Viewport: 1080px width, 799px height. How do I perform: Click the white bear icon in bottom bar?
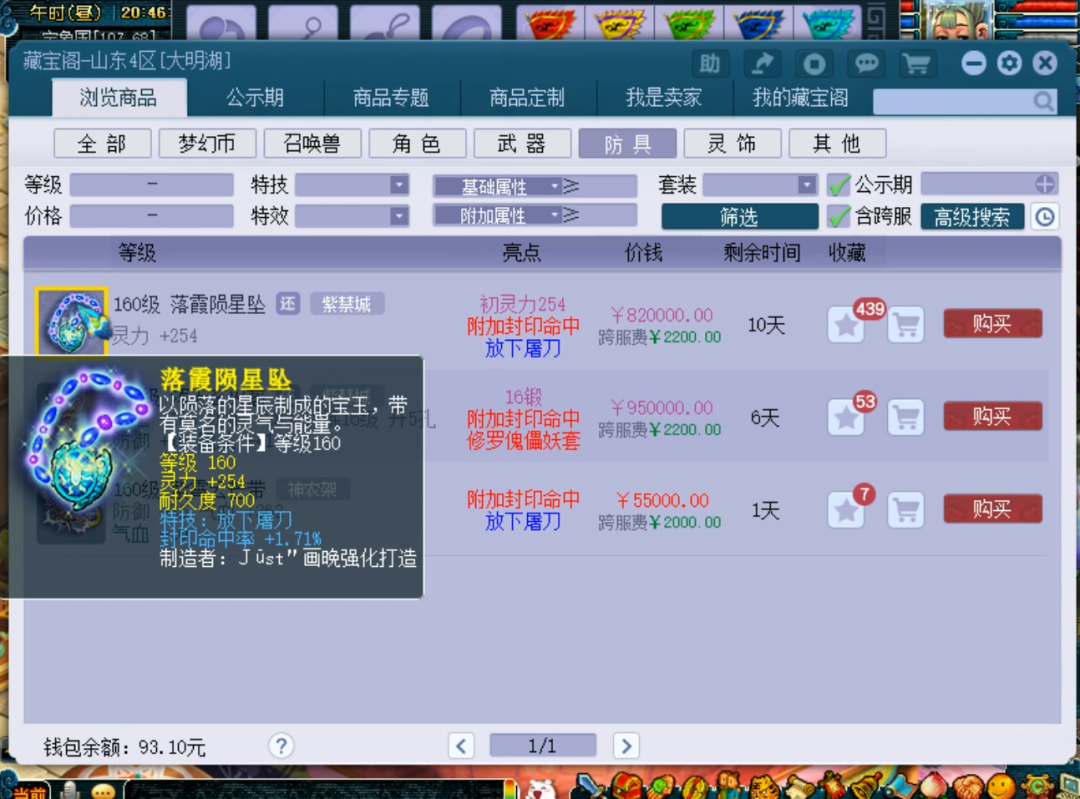542,789
